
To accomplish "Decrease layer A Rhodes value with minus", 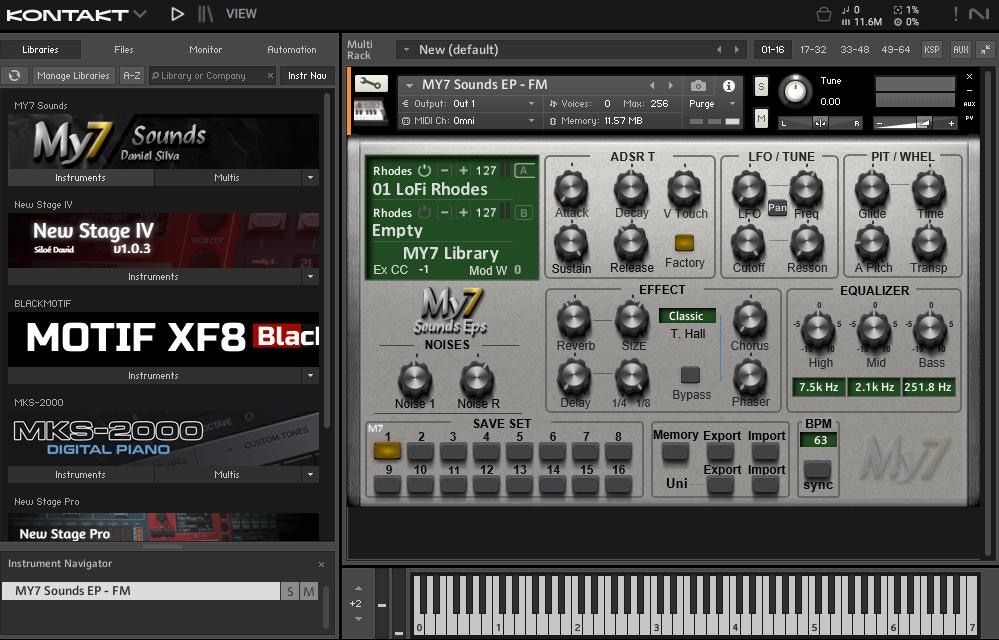I will tap(445, 171).
